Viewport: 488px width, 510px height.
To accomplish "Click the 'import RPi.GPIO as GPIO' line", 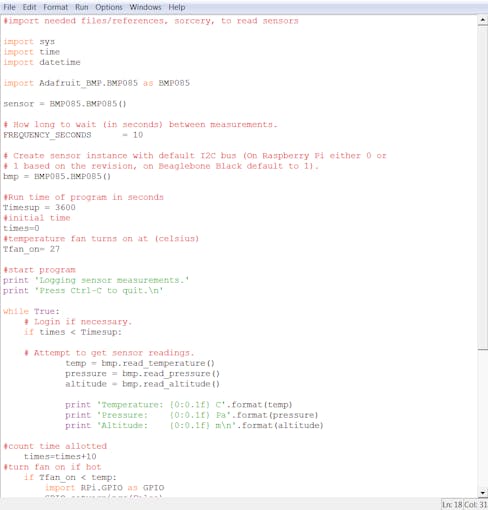I will tap(105, 488).
